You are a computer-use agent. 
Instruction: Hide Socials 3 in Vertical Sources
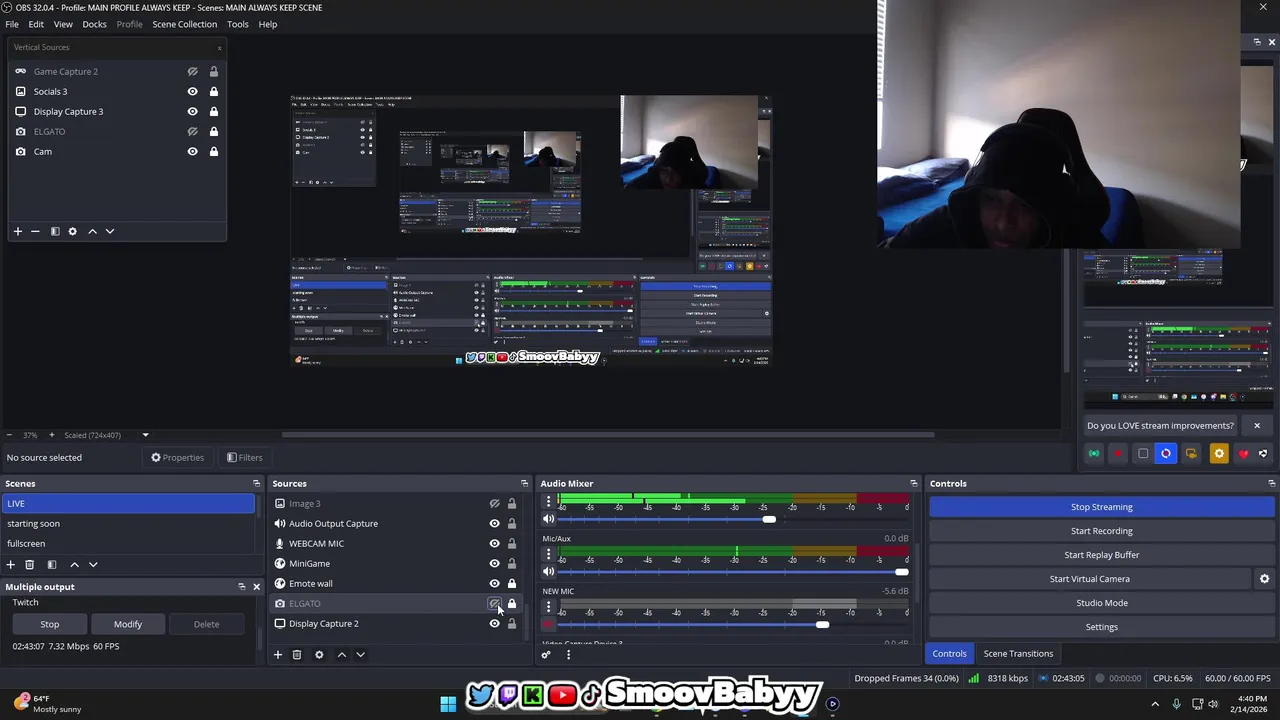click(x=193, y=91)
